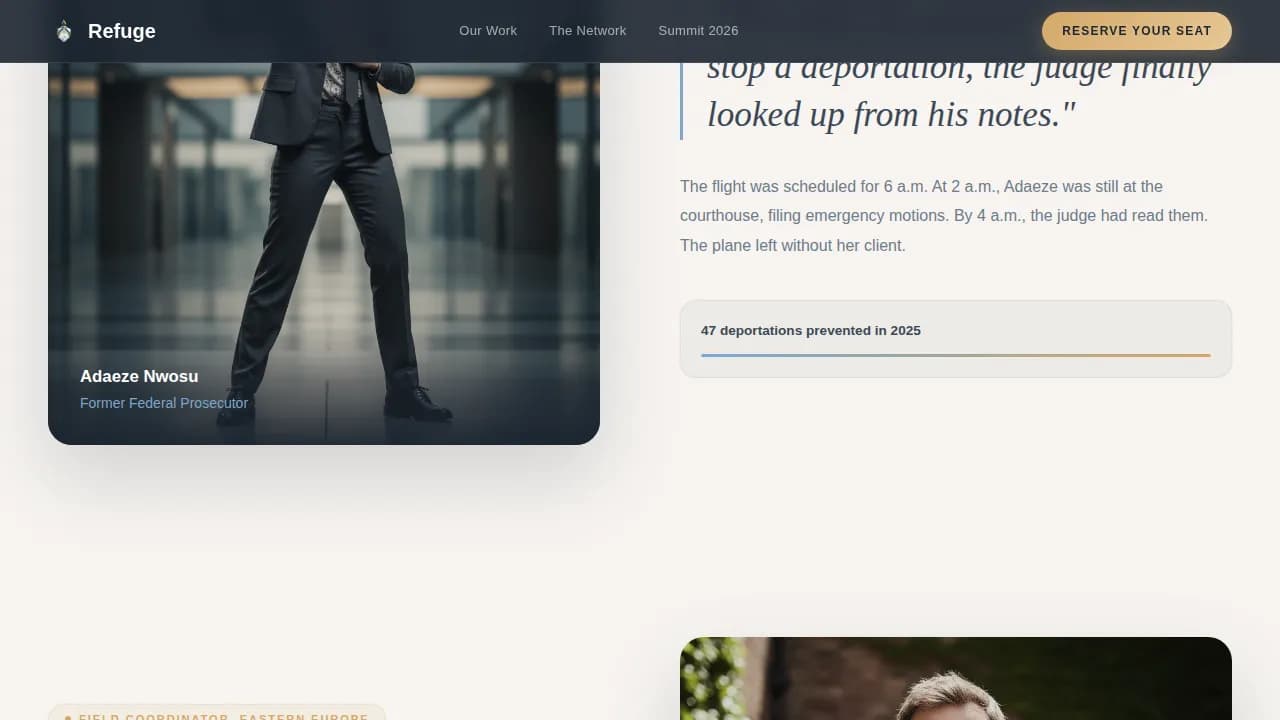Screen dimensions: 1280x720
Task: Open the Summit 2026 page
Action: point(698,31)
